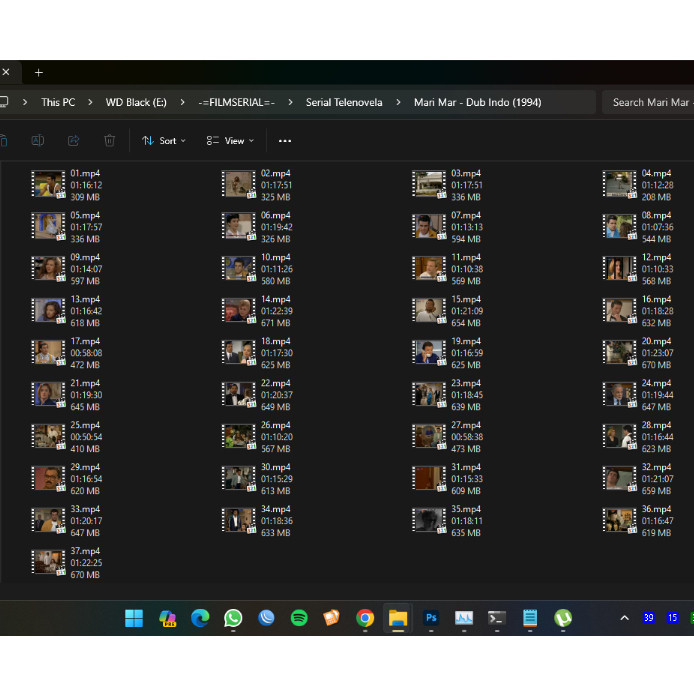Open a new tab with plus button
Viewport: 694px width, 694px height.
[39, 72]
